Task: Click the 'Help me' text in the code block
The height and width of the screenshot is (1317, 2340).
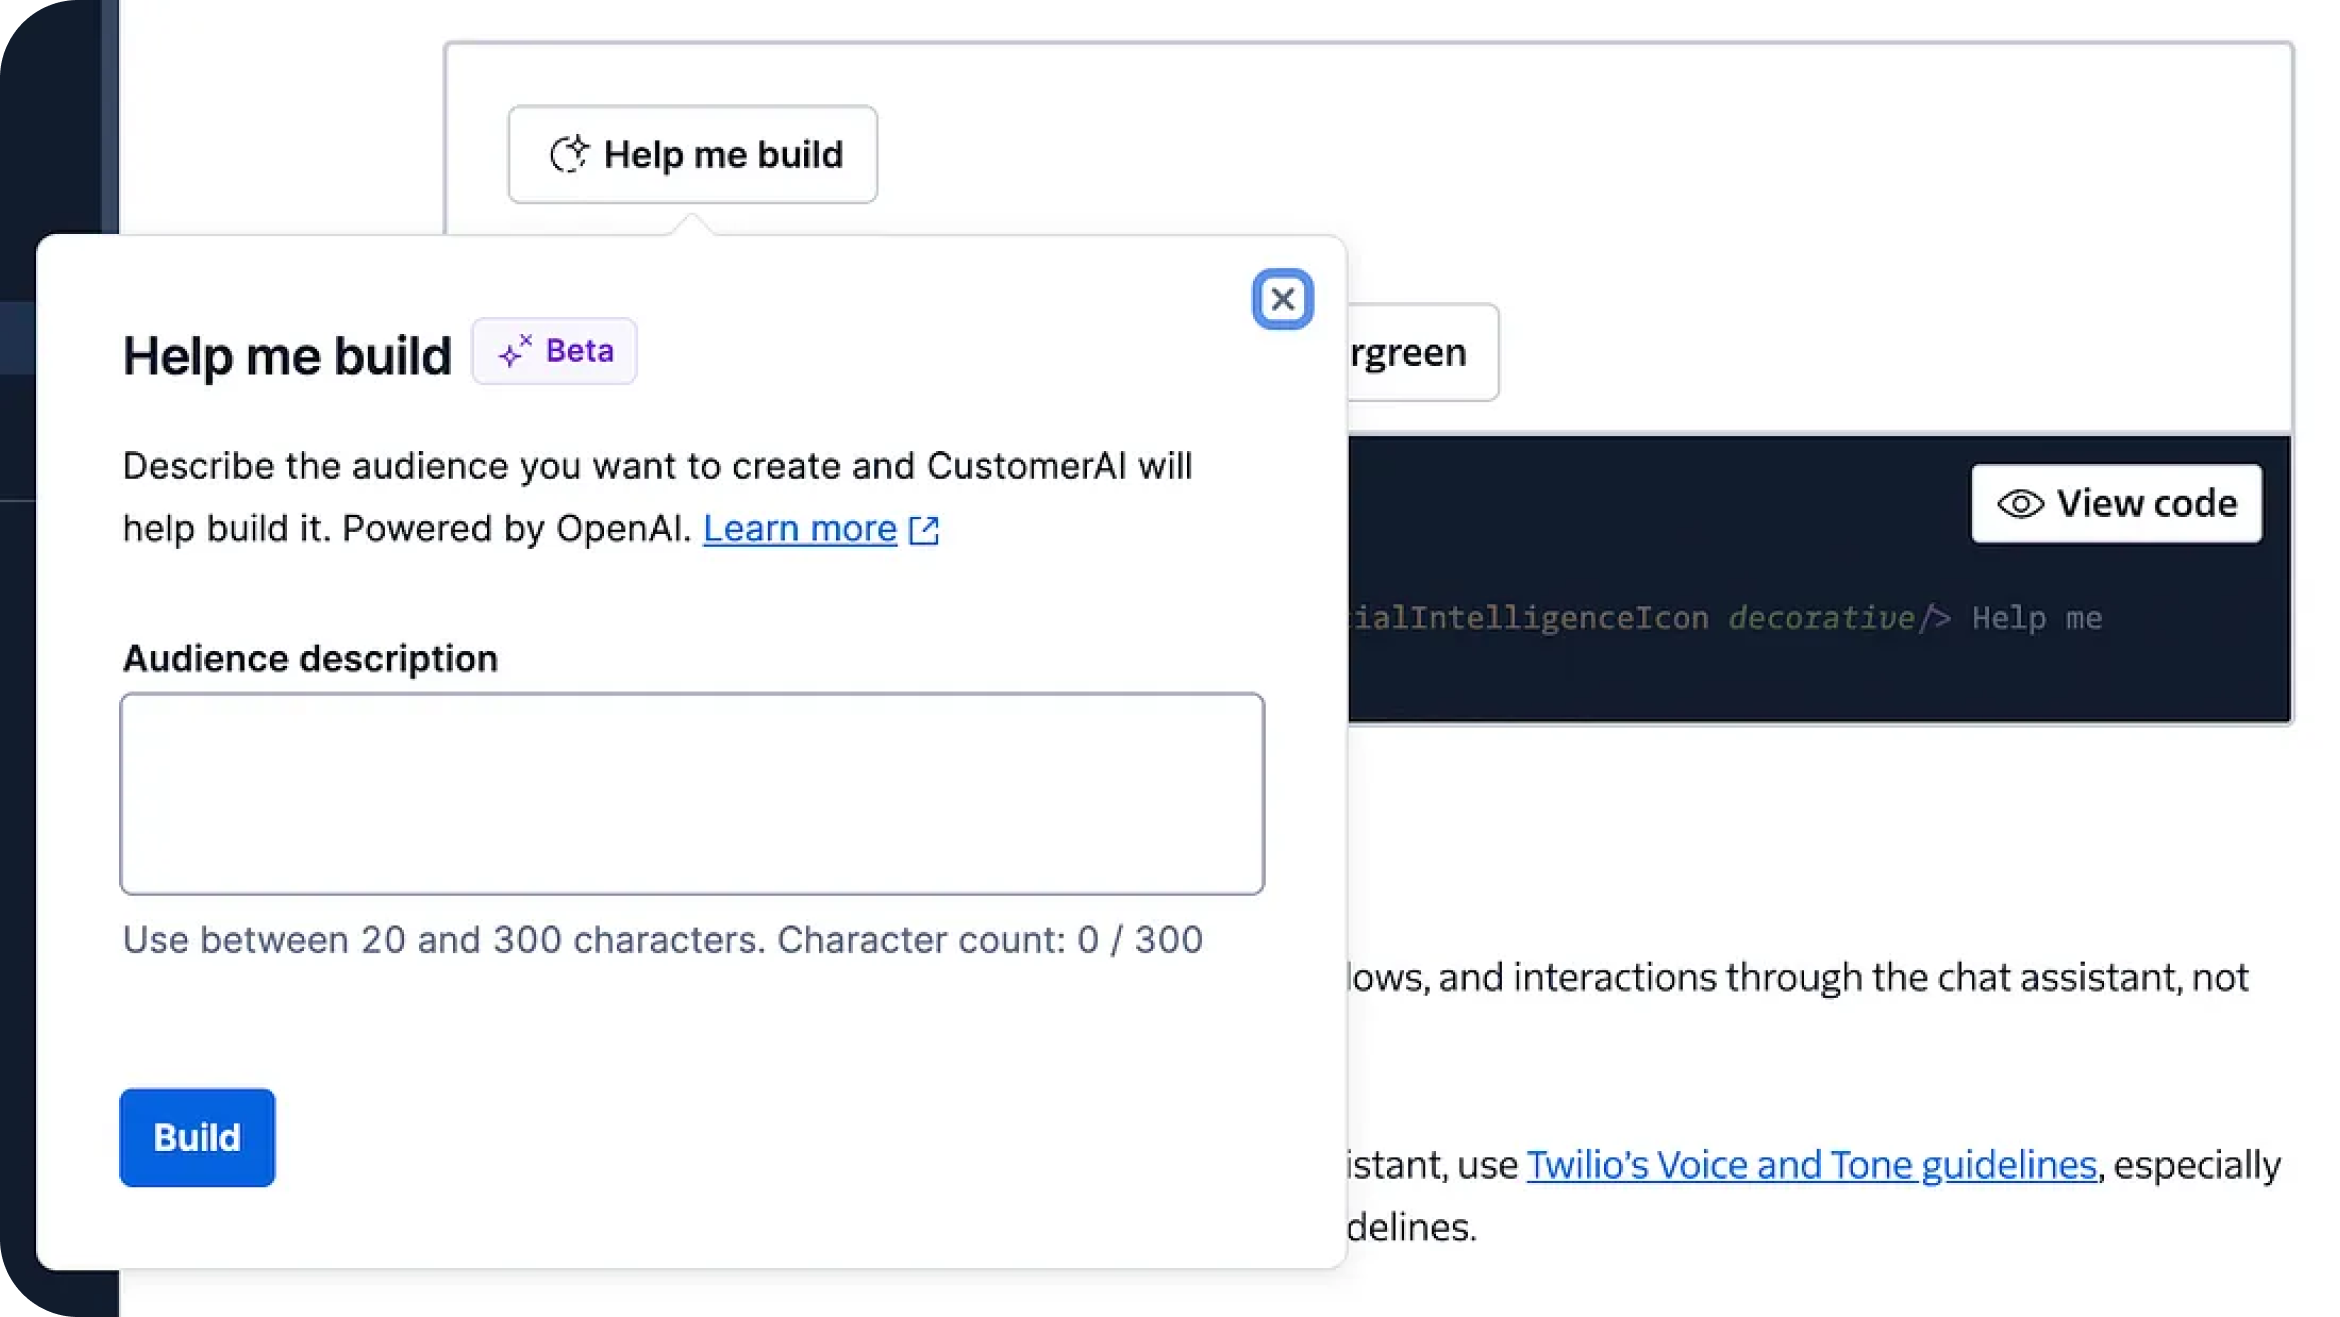Action: (2036, 618)
